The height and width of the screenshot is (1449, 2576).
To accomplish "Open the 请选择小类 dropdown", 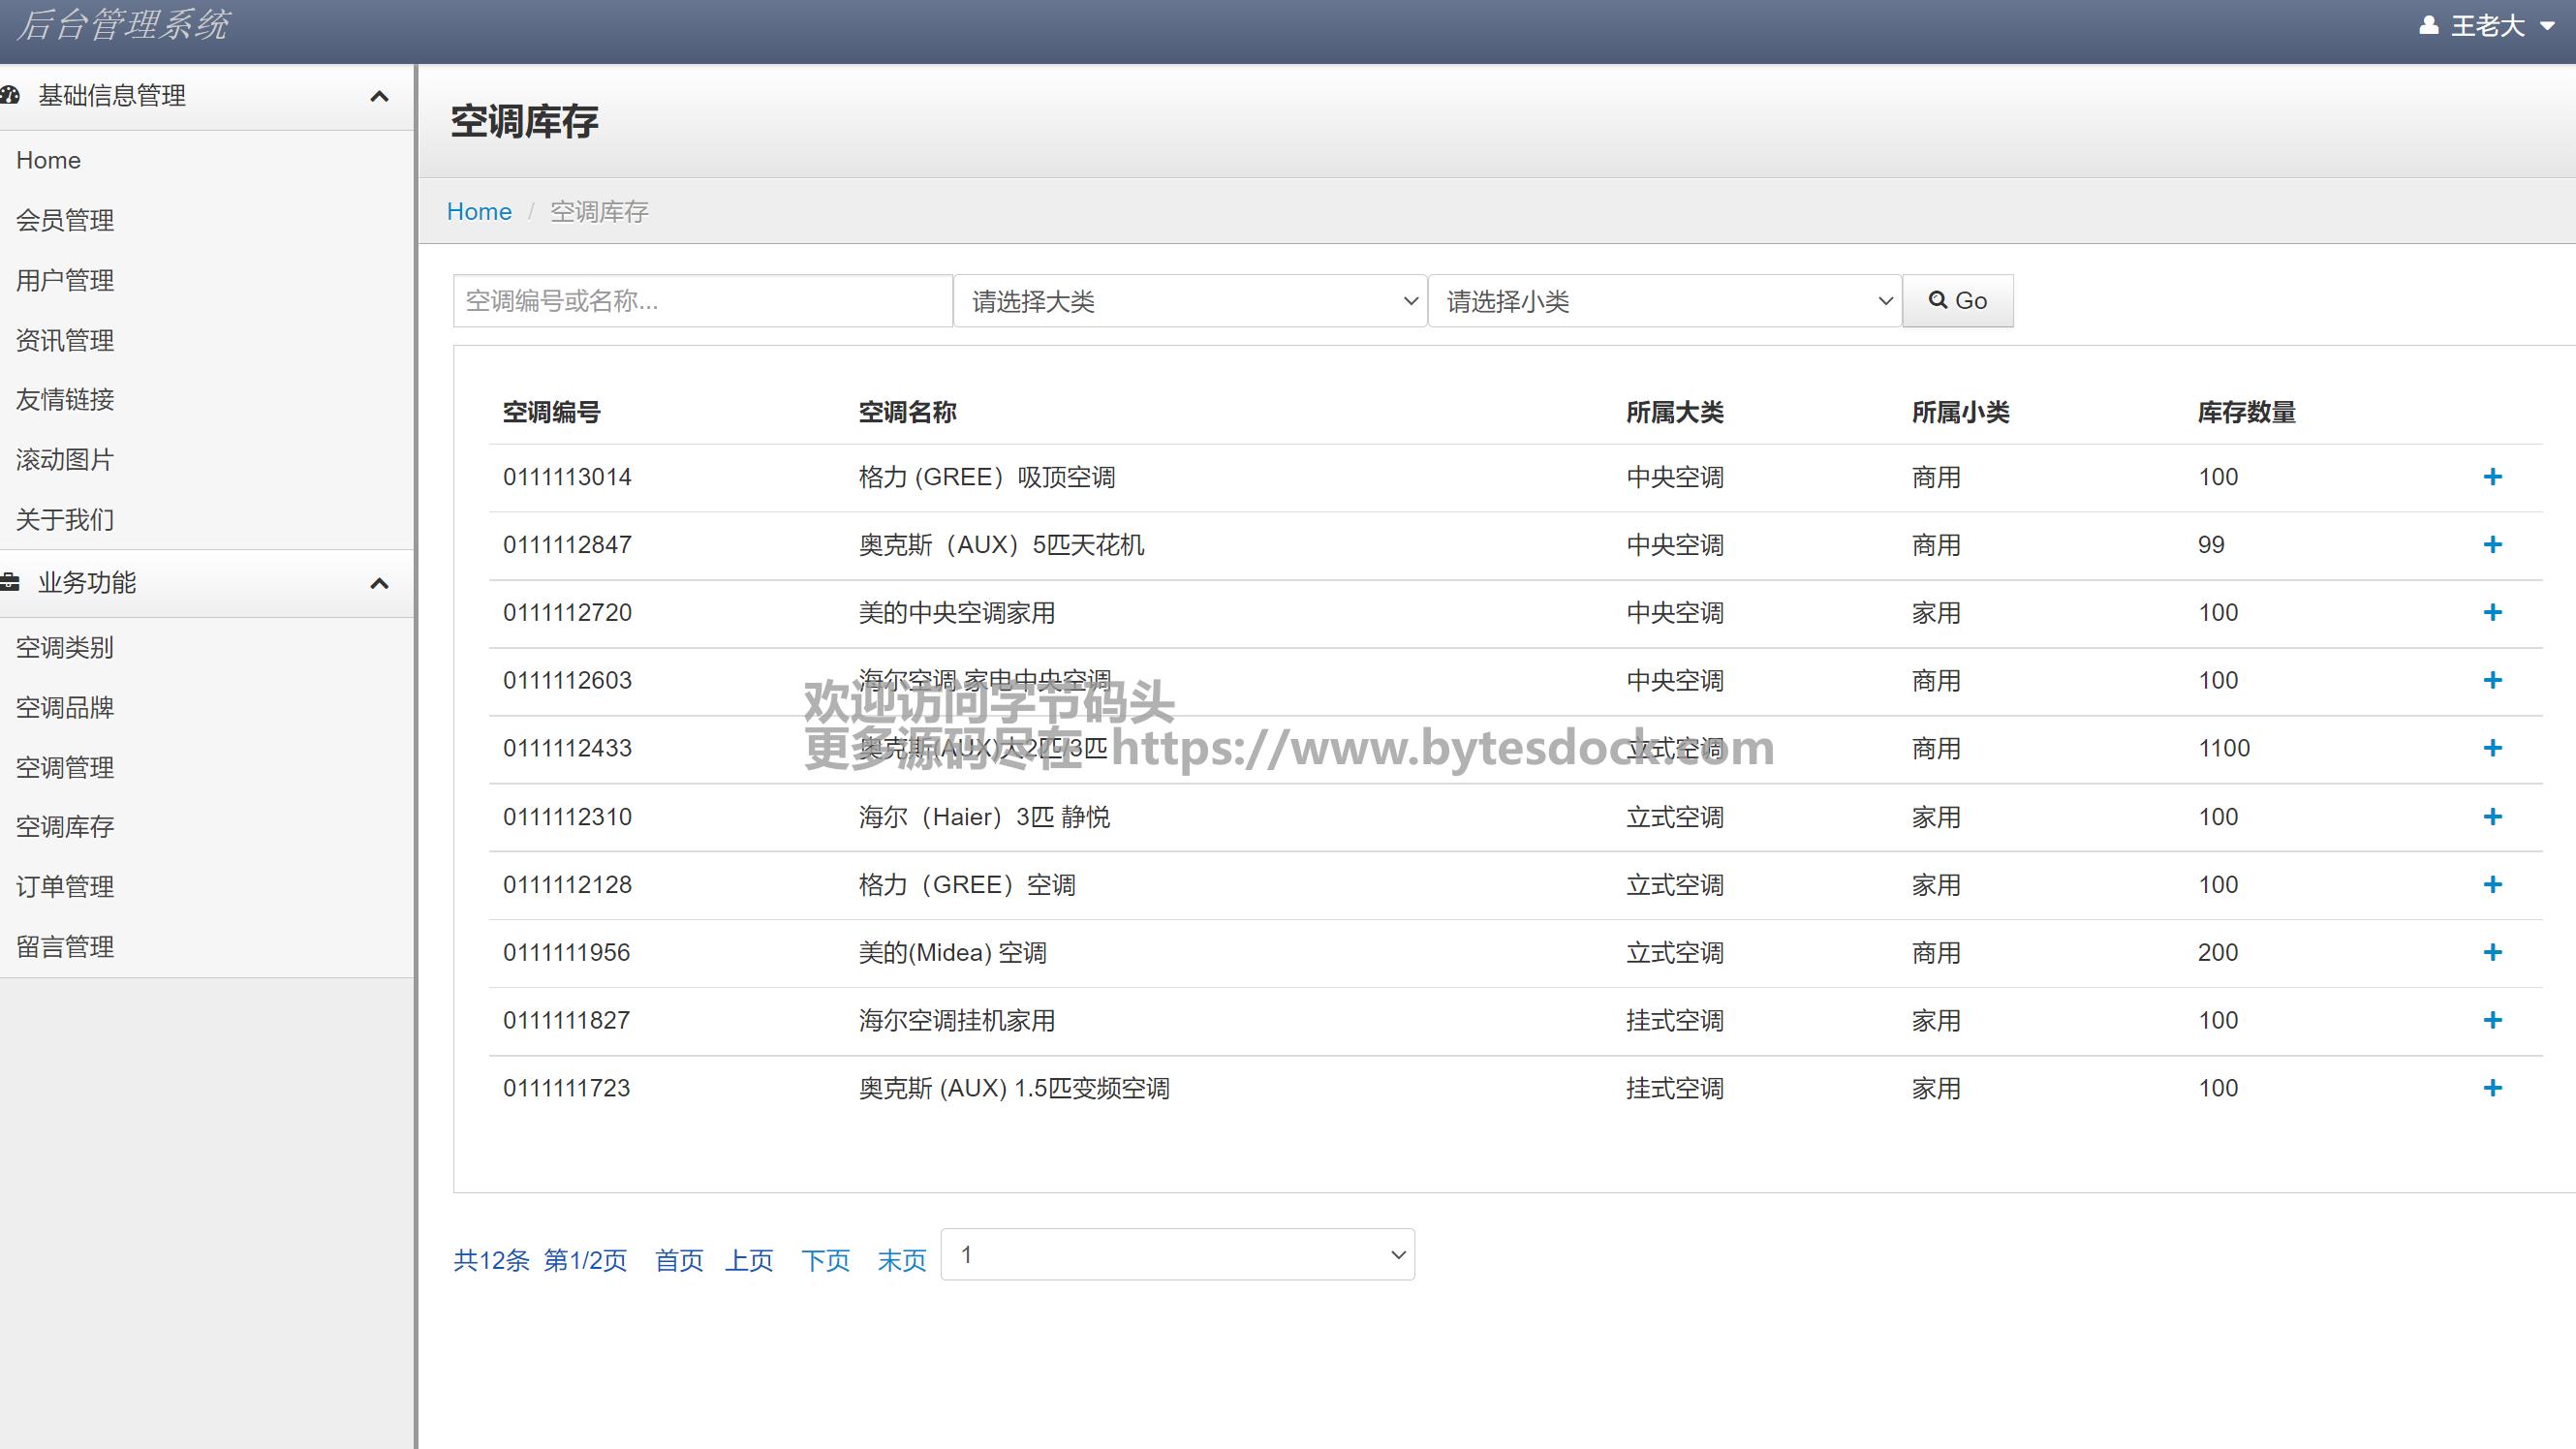I will [x=1664, y=301].
